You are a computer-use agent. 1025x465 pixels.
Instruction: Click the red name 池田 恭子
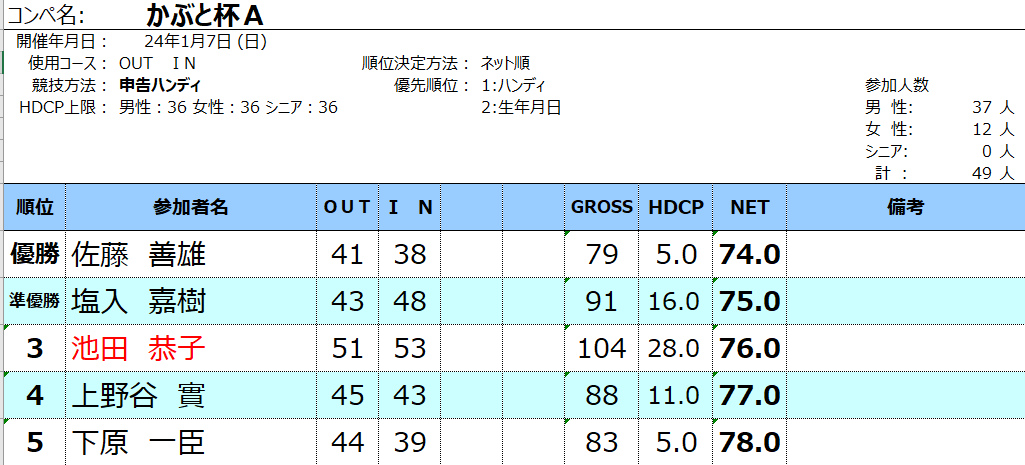click(139, 348)
